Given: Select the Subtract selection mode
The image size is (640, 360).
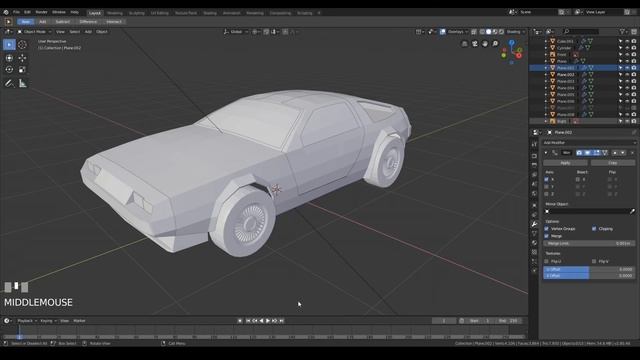Looking at the screenshot, I should 62,22.
